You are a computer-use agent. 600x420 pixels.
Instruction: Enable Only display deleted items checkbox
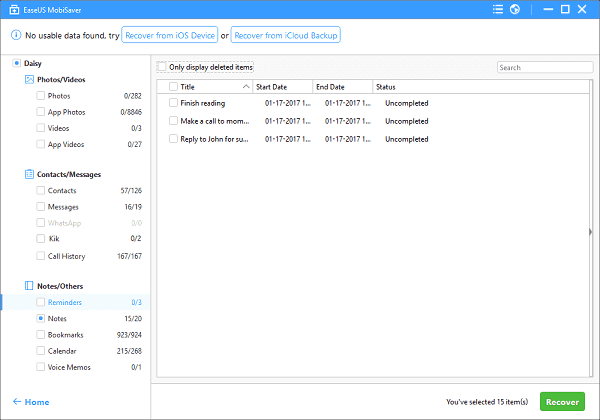click(163, 67)
